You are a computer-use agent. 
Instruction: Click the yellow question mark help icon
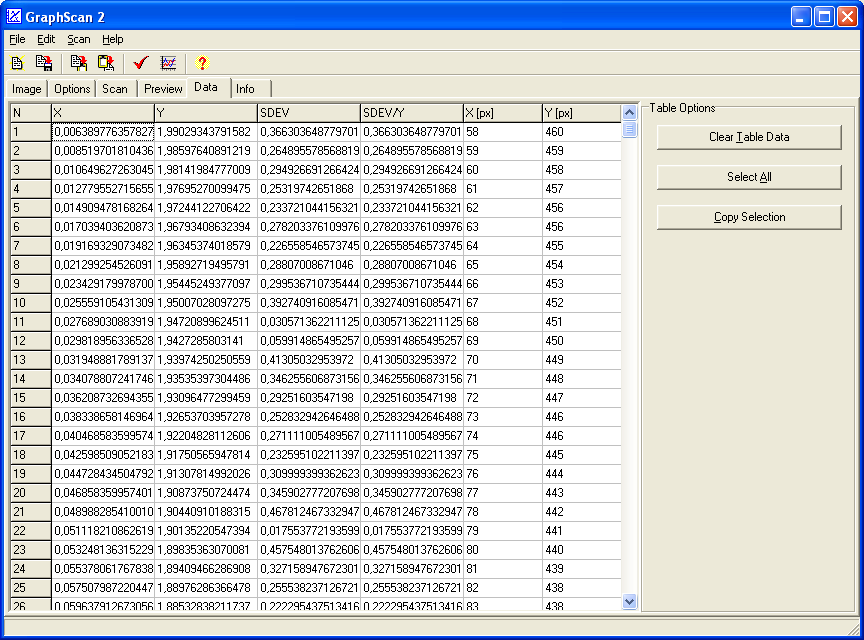pyautogui.click(x=202, y=63)
